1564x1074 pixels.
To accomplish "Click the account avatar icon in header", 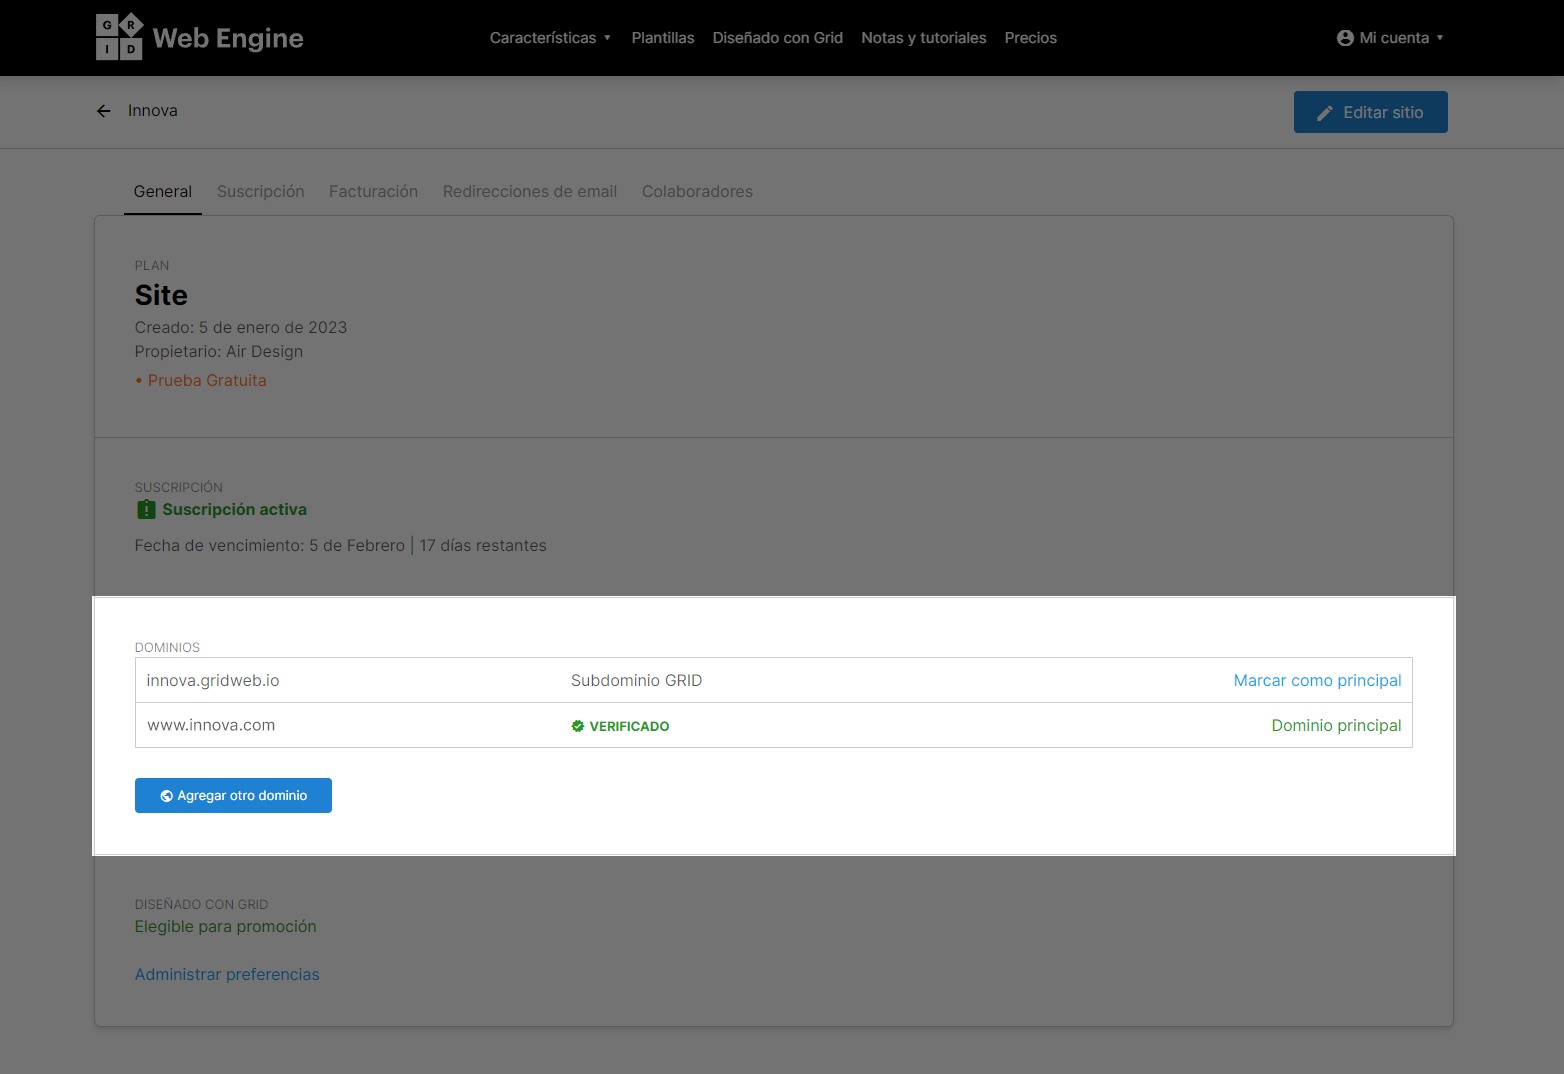I will [1345, 38].
